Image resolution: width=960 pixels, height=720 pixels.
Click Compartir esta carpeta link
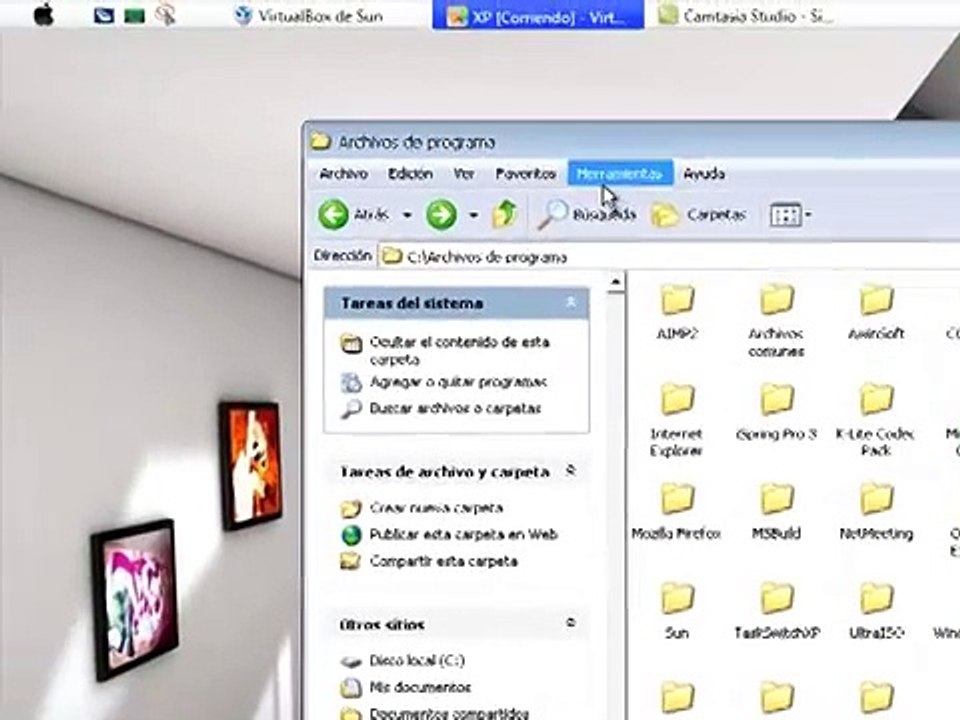[443, 561]
